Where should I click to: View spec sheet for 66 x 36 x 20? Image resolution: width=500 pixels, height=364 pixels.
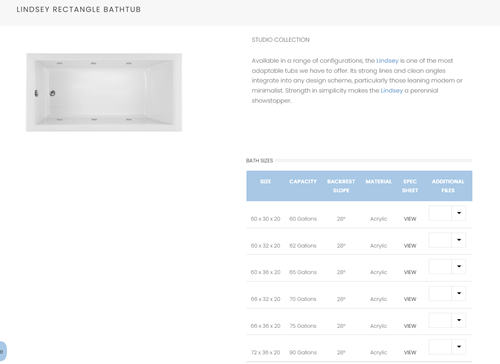pos(410,326)
